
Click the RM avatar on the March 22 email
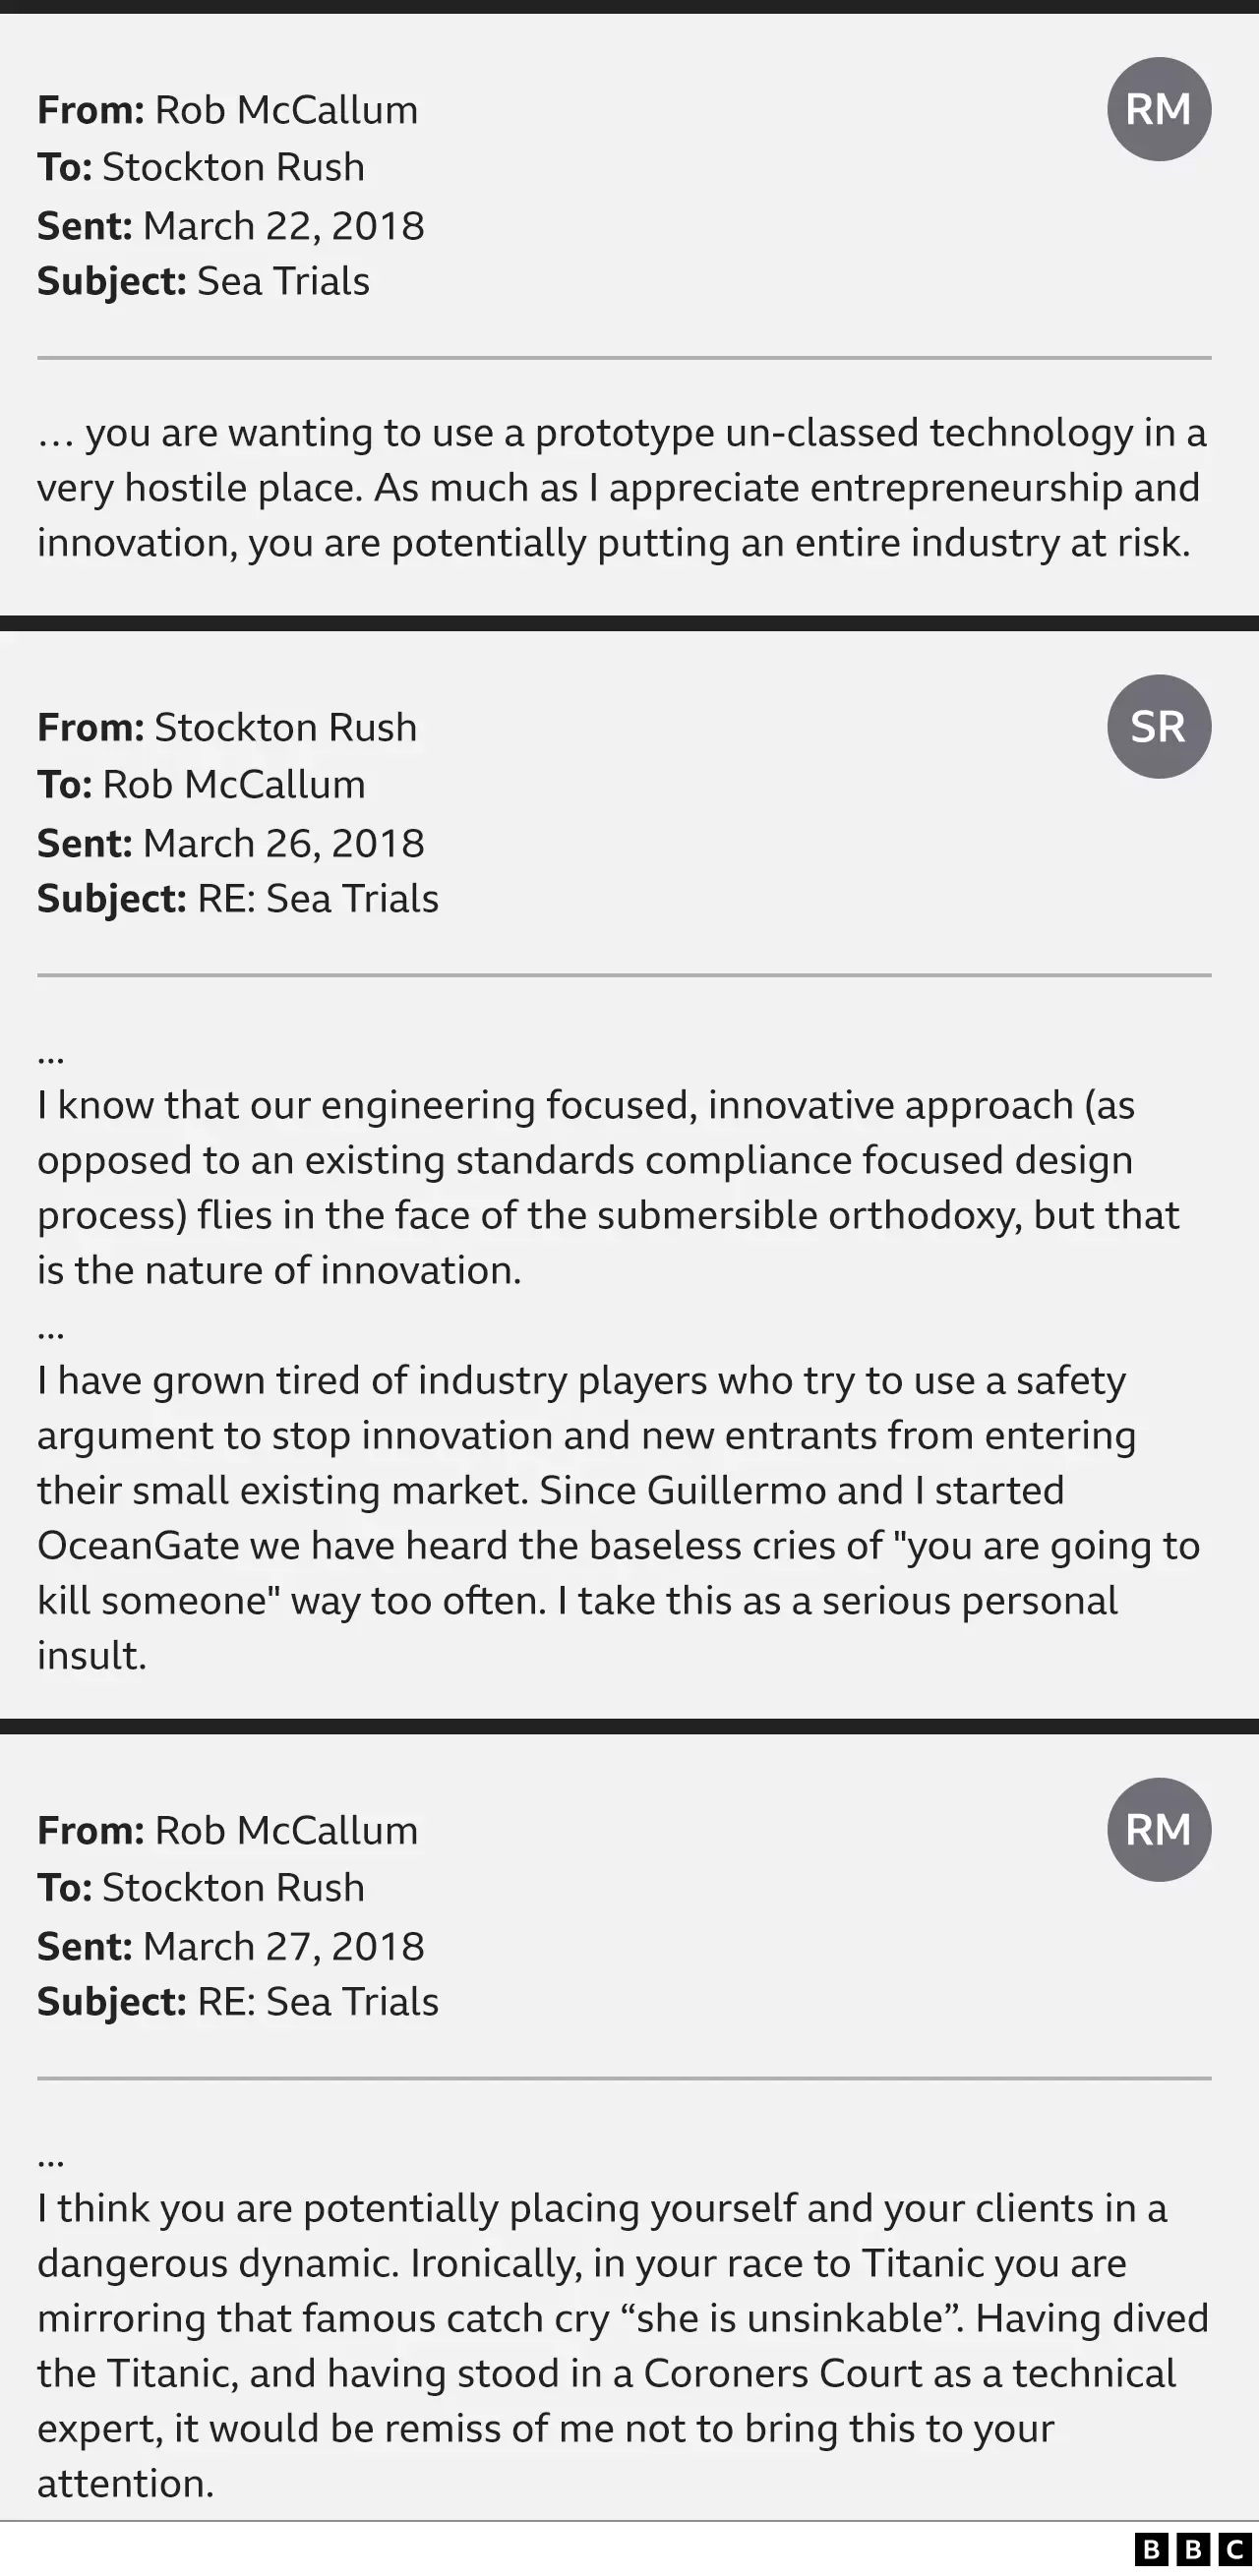(1158, 109)
